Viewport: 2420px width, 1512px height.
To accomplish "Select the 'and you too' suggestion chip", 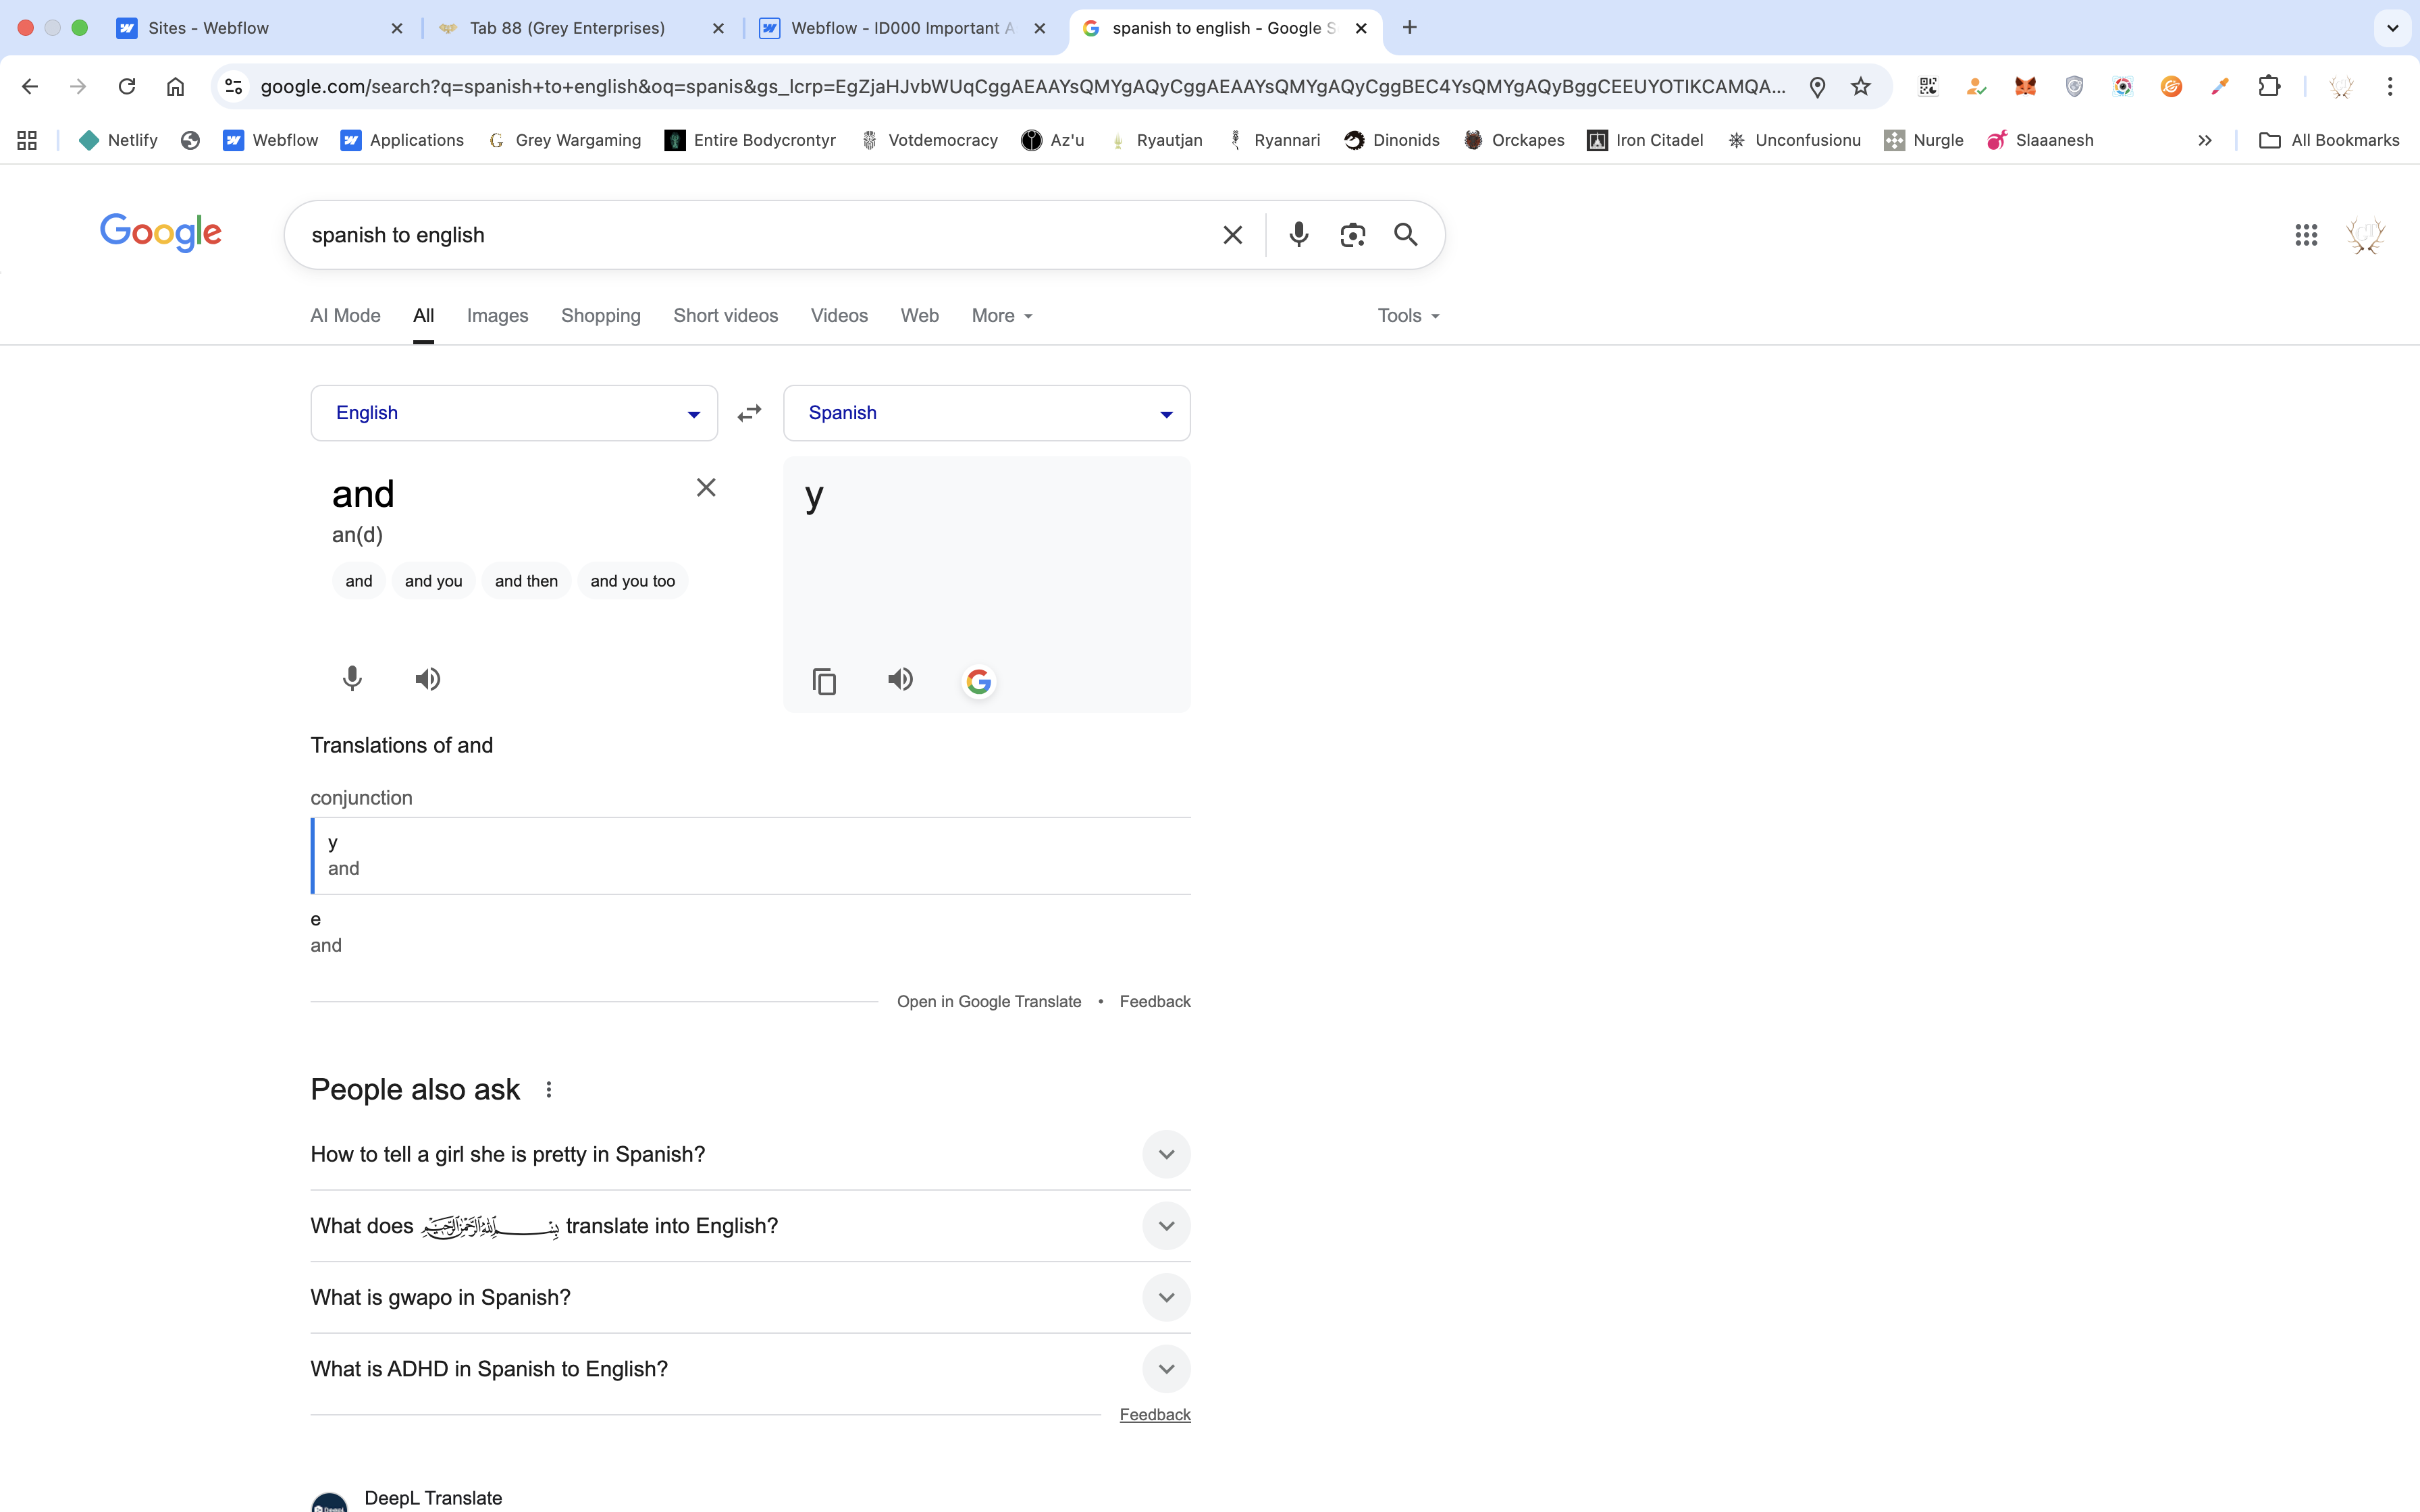I will pyautogui.click(x=632, y=581).
